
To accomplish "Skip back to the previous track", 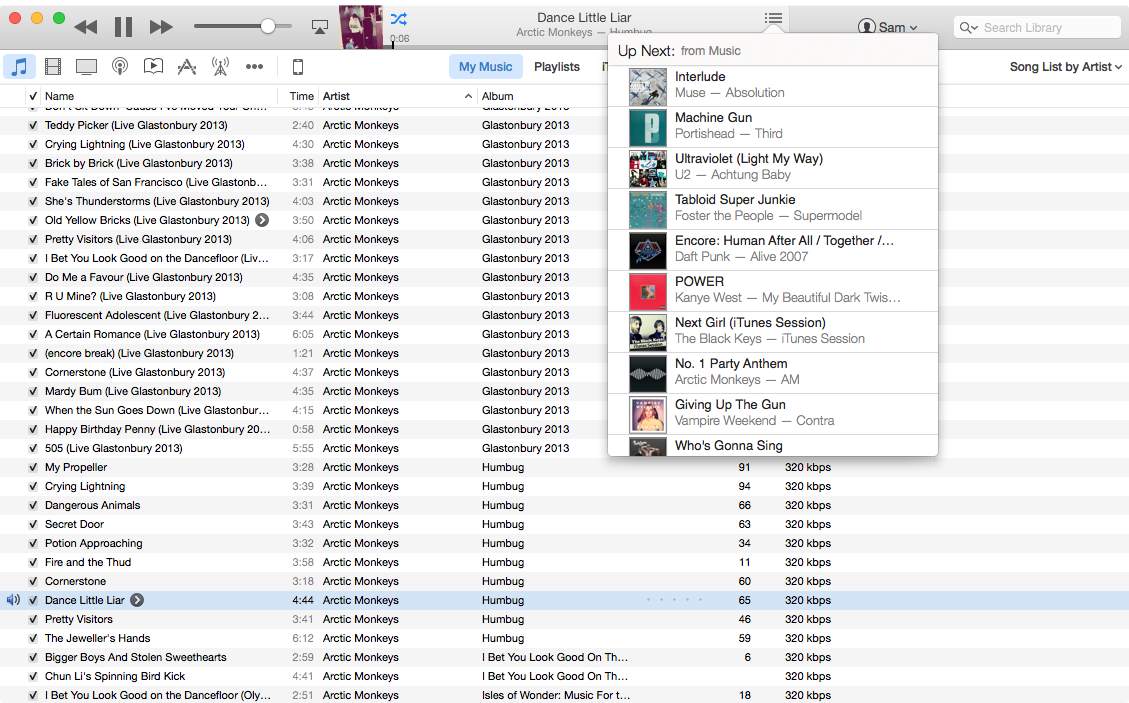I will pos(86,27).
